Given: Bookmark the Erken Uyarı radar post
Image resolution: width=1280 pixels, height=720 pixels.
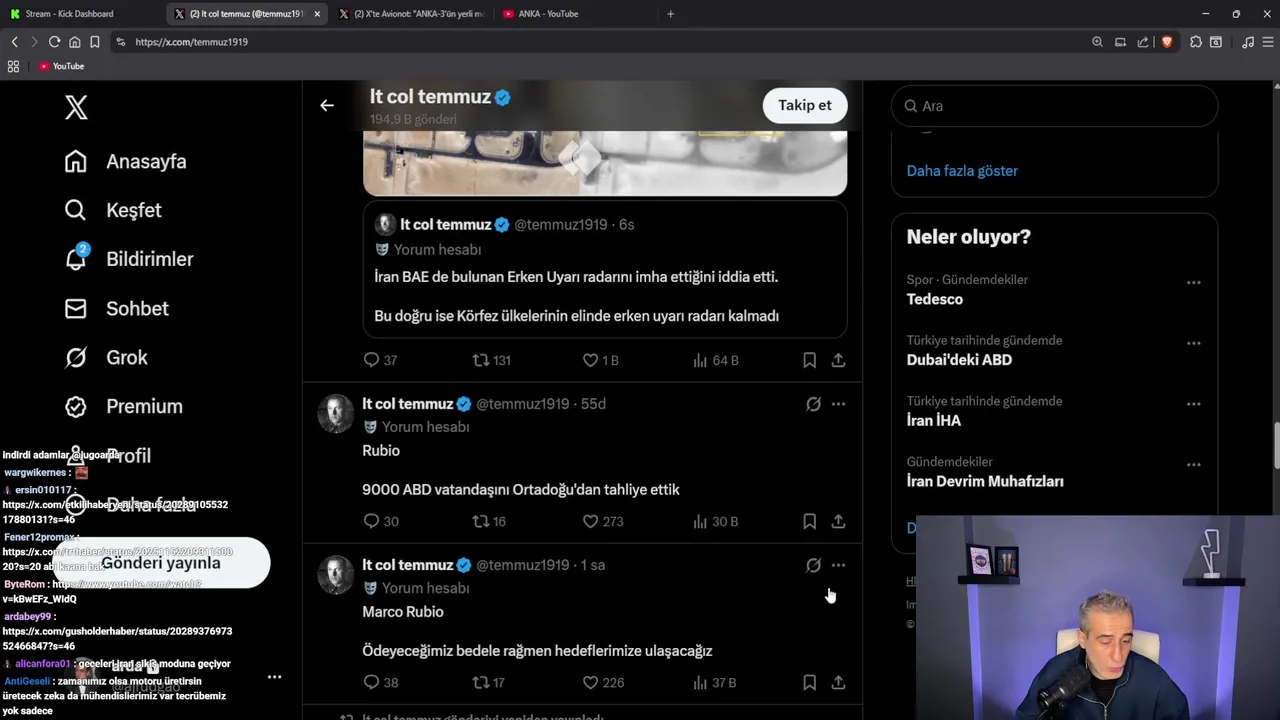Looking at the screenshot, I should (x=809, y=360).
